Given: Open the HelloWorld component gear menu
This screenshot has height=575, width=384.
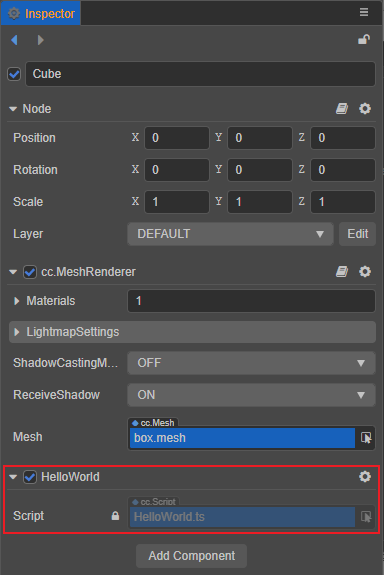Looking at the screenshot, I should click(365, 476).
